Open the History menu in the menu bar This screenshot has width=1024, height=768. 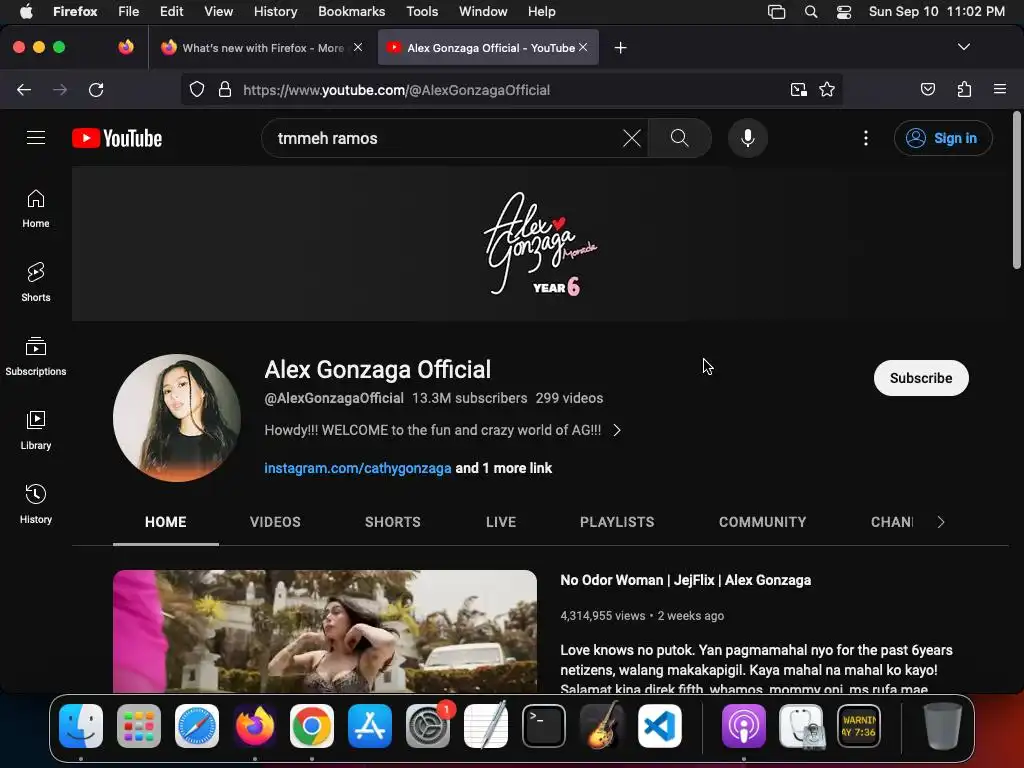[x=276, y=11]
